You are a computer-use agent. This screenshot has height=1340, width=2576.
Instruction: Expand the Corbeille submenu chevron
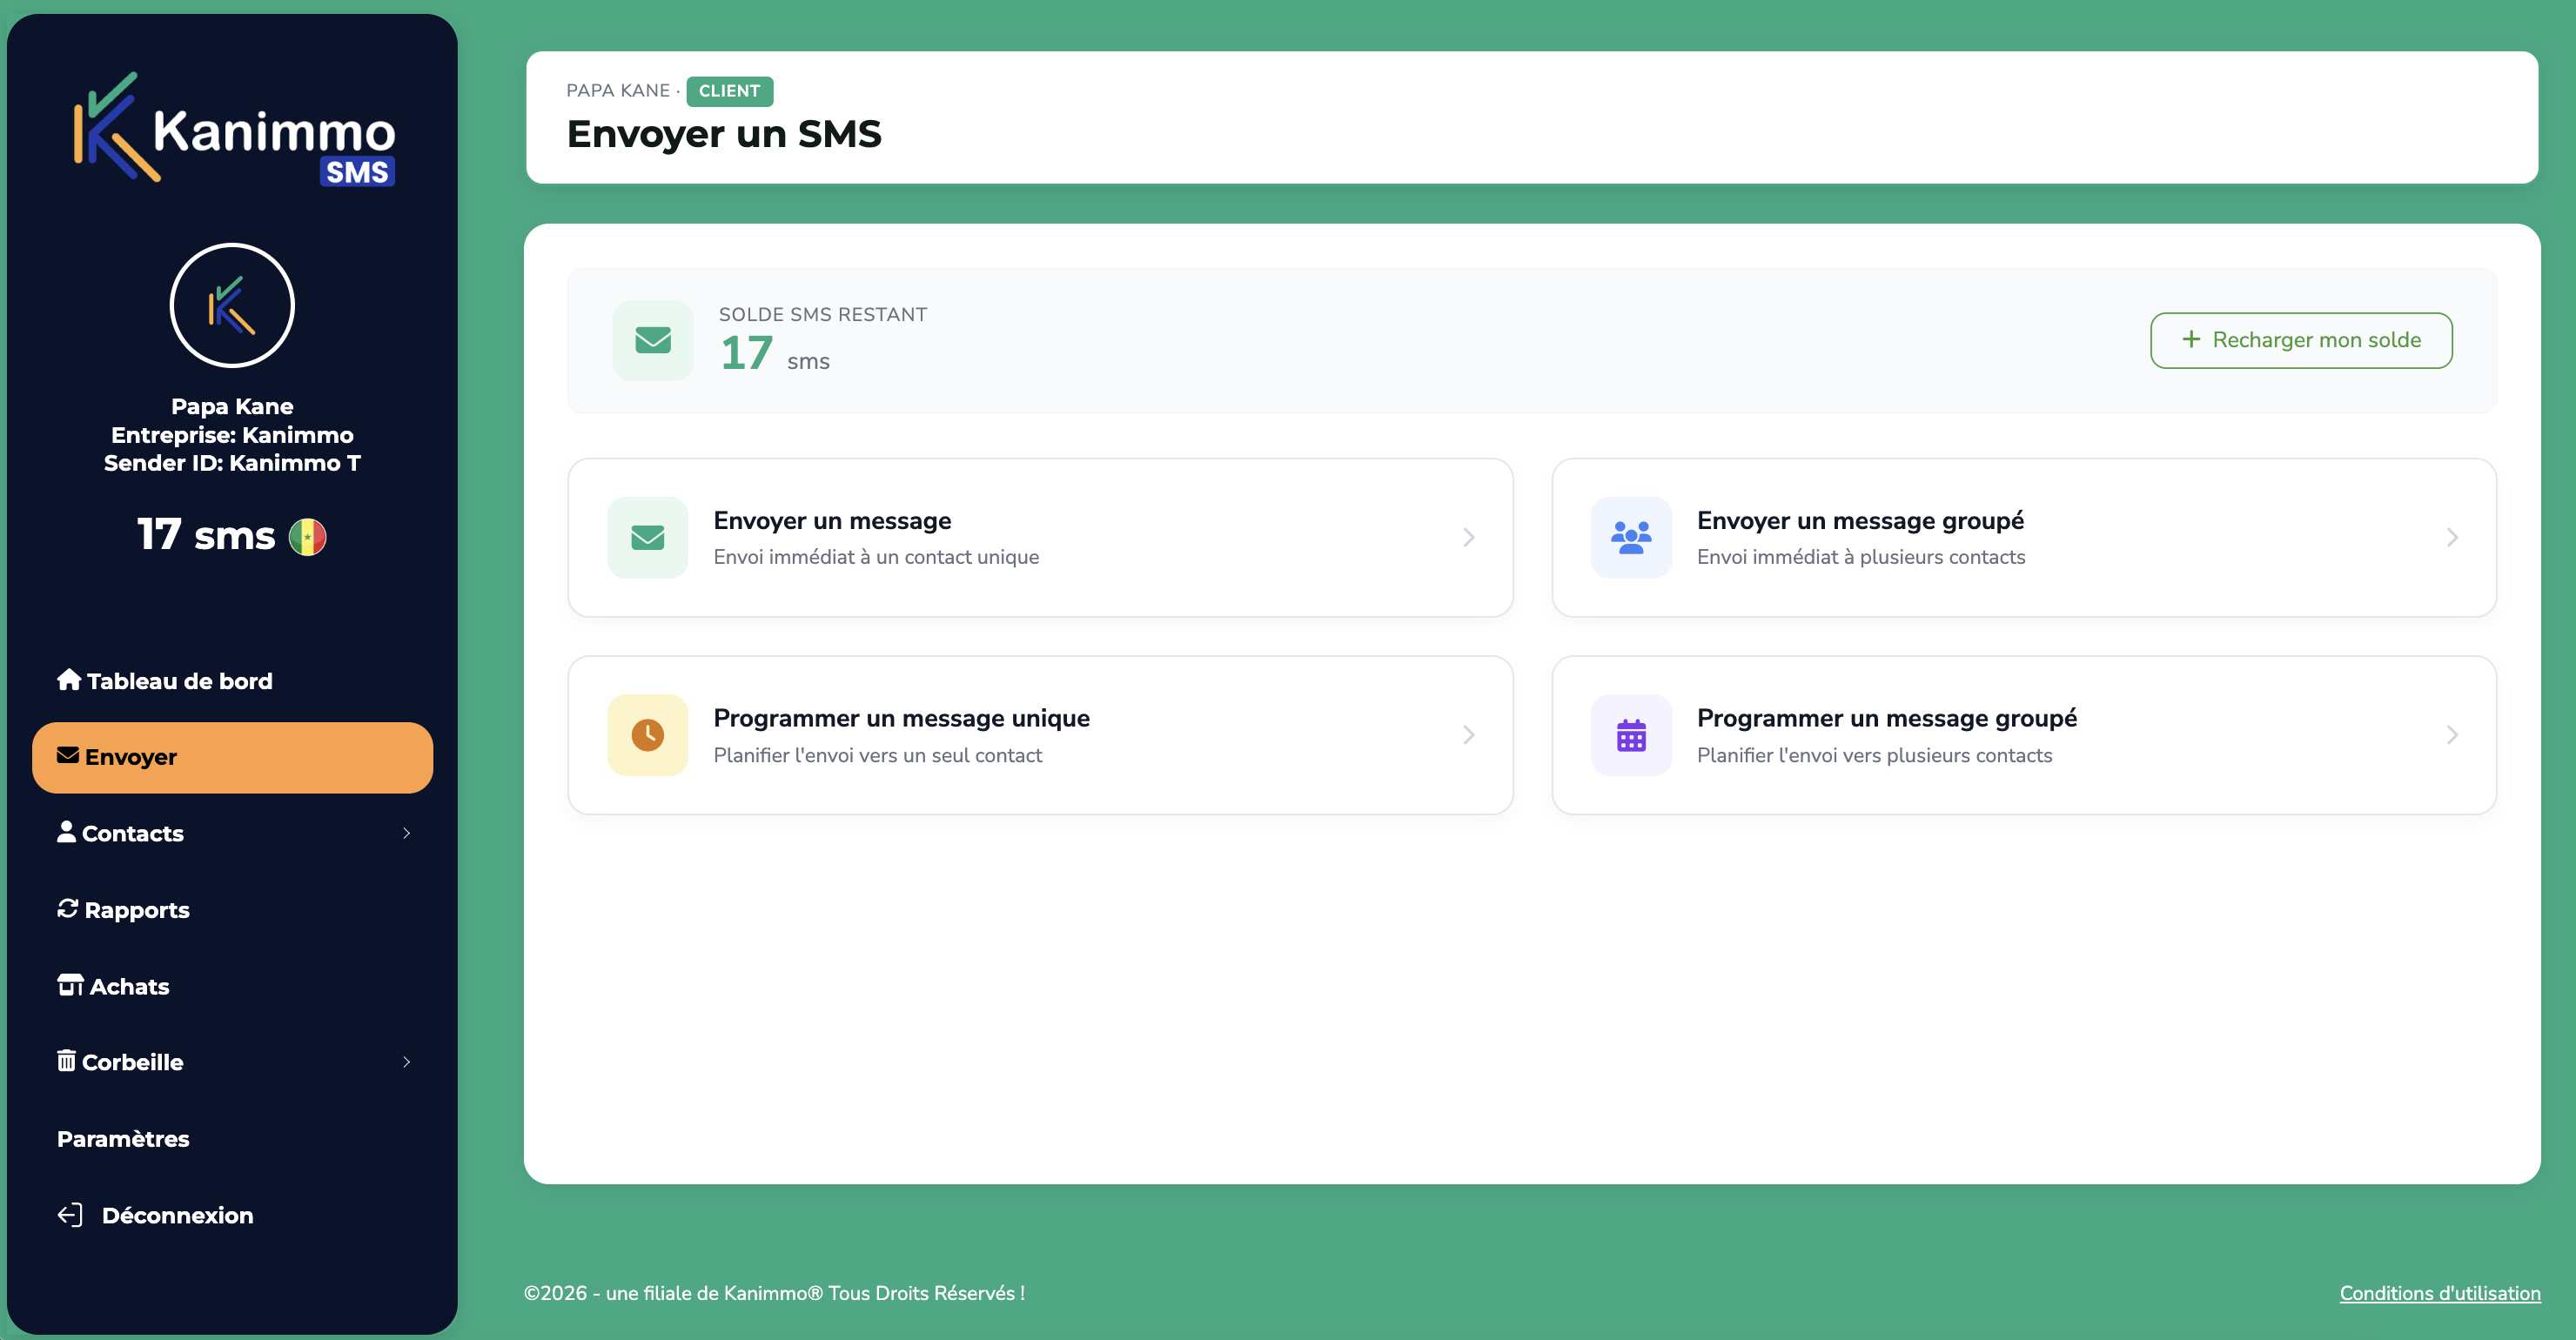(406, 1062)
